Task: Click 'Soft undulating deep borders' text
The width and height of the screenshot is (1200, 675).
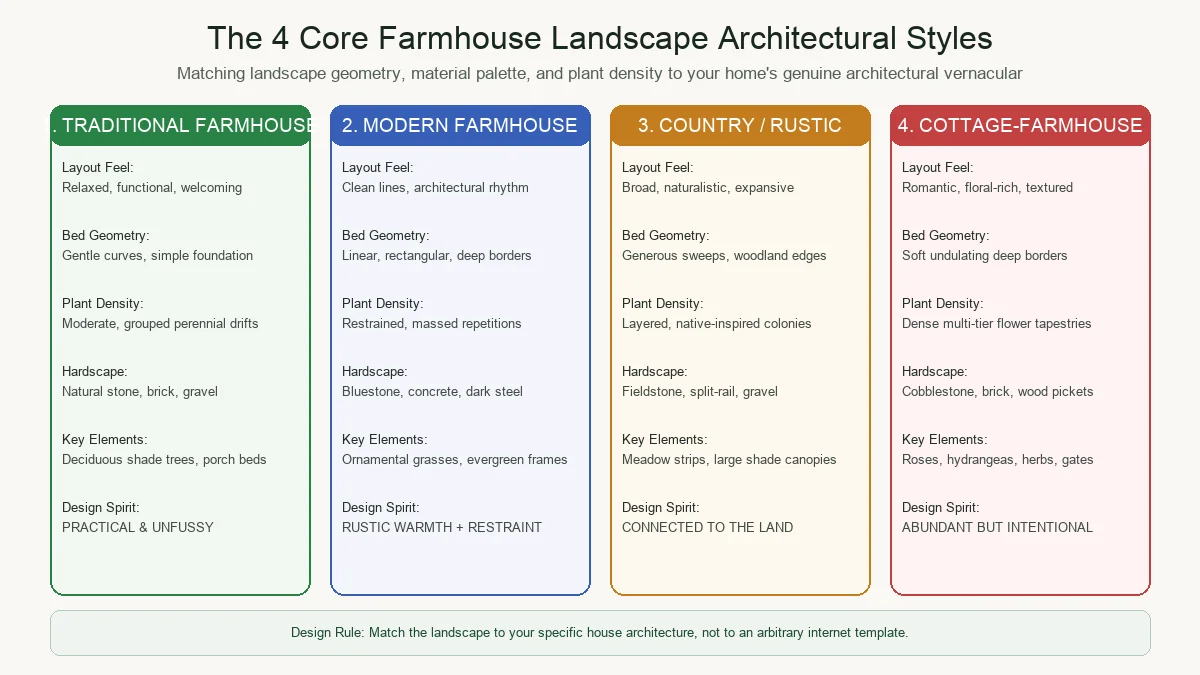Action: pos(985,255)
